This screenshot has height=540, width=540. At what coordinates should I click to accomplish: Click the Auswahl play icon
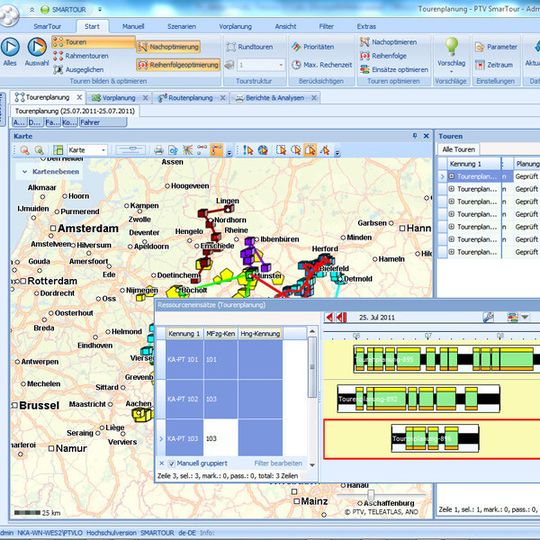tap(37, 47)
